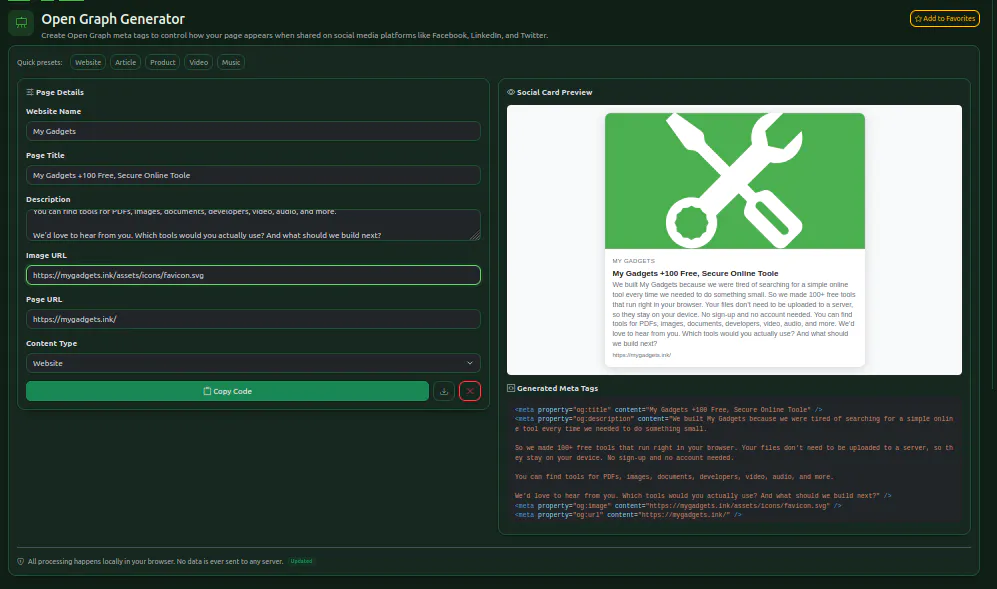
Task: Click the Social Card Preview eye icon
Action: pos(511,92)
